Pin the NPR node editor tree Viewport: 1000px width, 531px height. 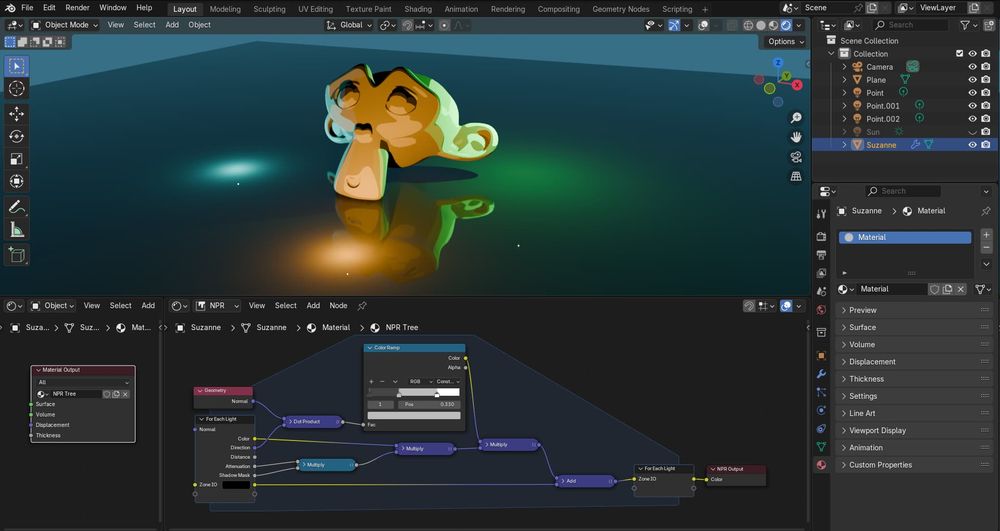[x=362, y=306]
